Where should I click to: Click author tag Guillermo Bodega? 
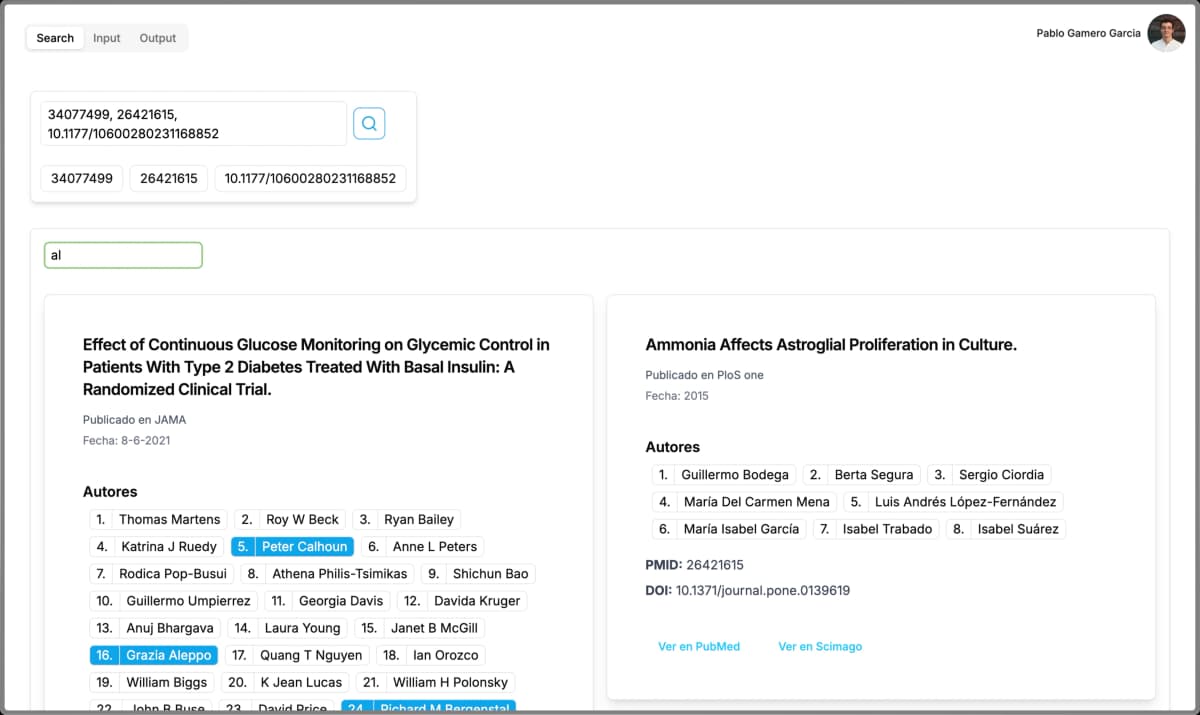[x=723, y=474]
